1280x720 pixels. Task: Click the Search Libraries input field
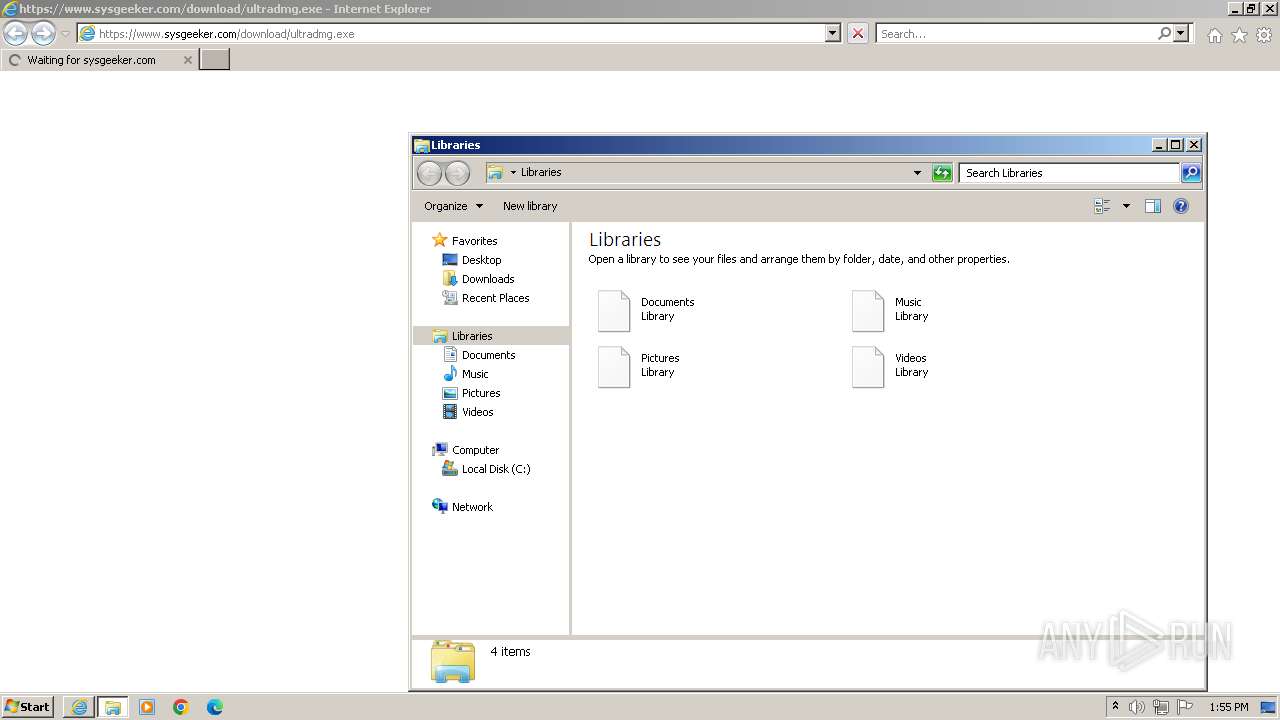pyautogui.click(x=1069, y=173)
